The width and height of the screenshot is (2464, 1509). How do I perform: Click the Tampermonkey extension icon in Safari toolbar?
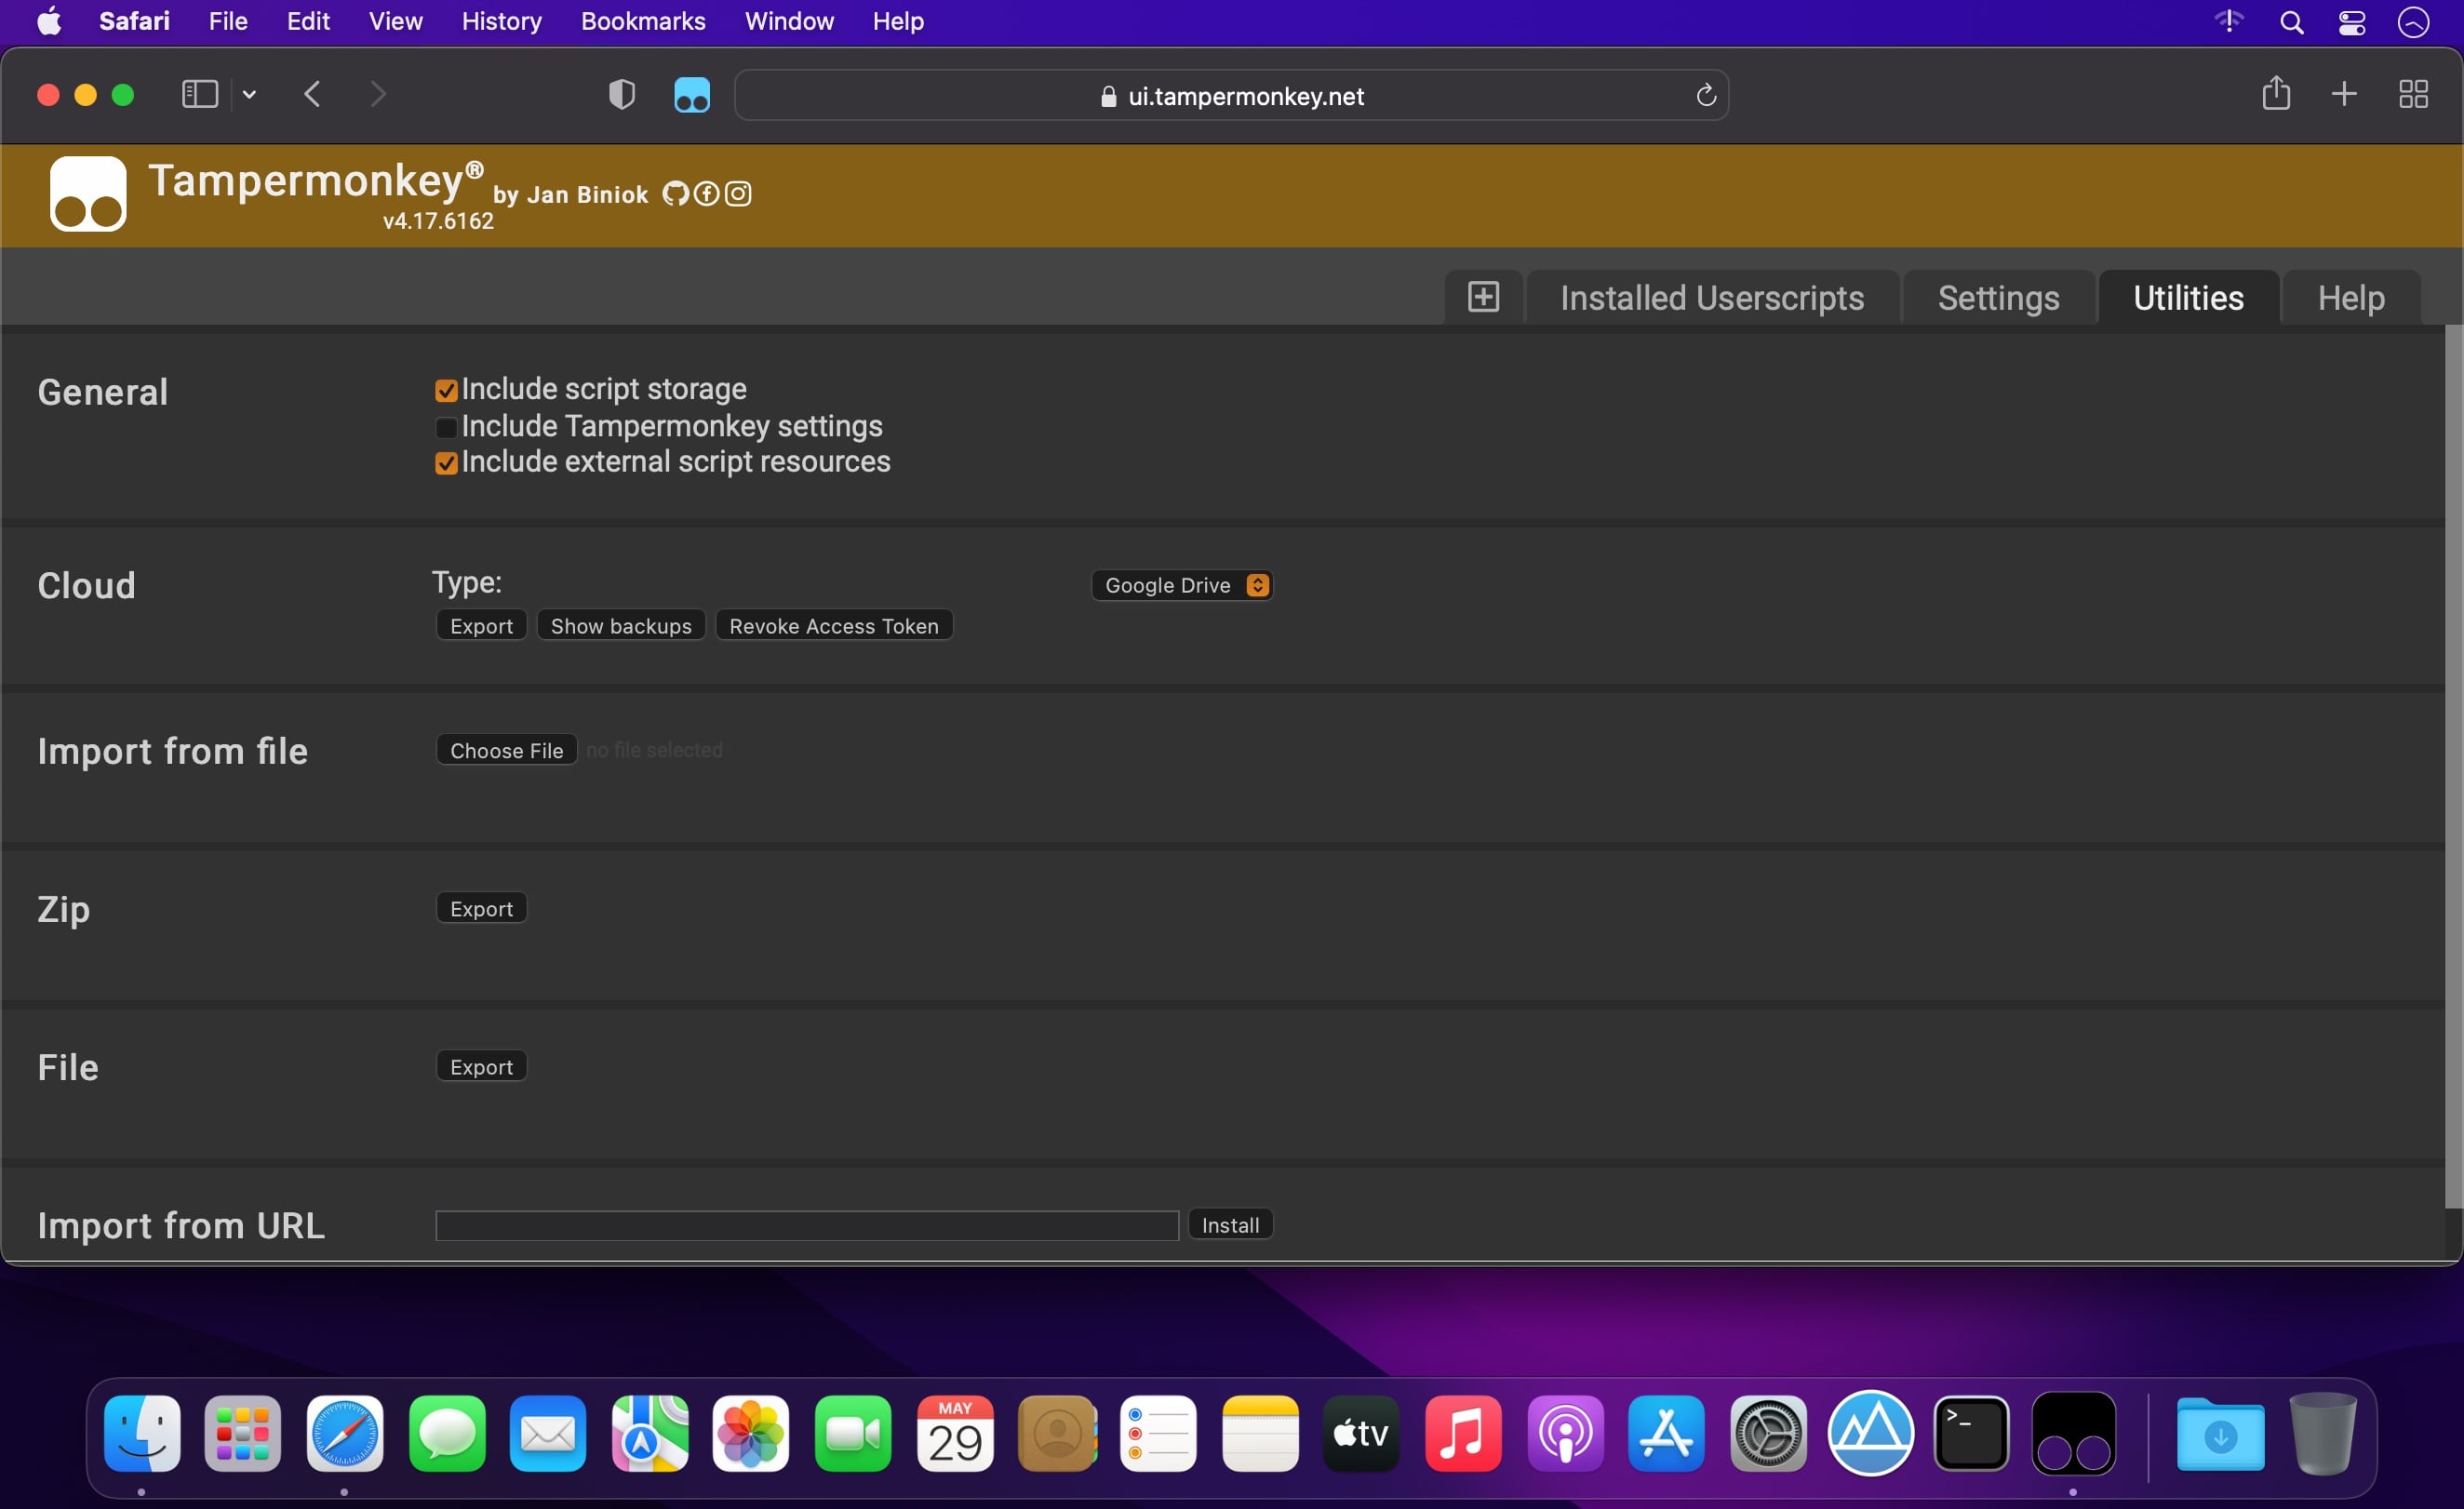[692, 96]
